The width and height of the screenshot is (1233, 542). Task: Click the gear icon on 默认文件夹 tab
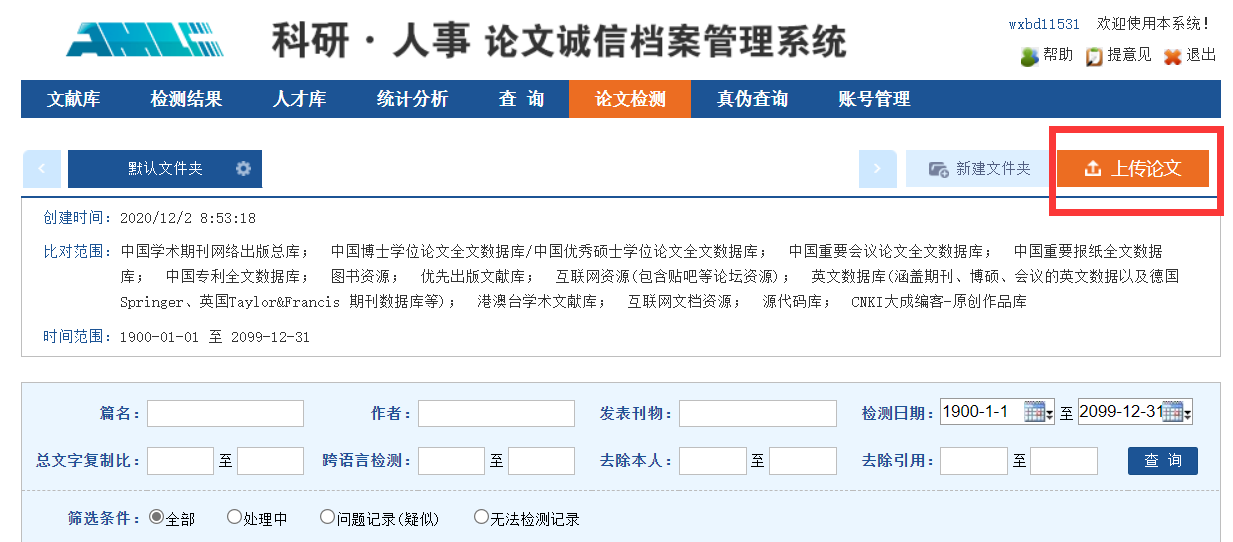243,169
